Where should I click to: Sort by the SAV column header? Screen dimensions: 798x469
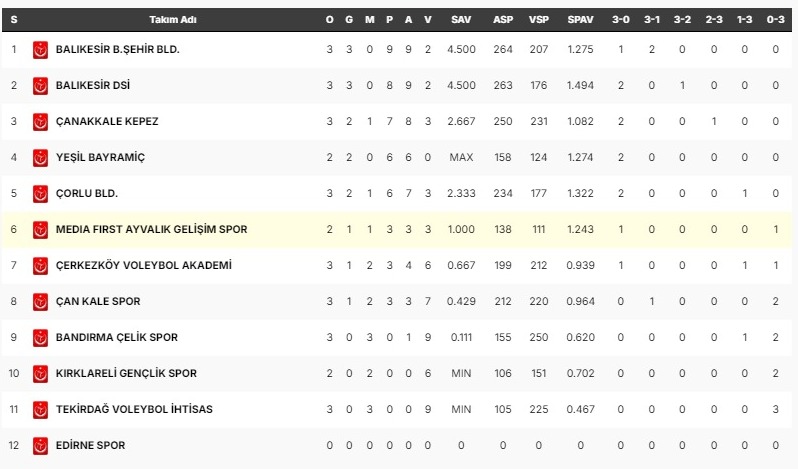coord(461,20)
